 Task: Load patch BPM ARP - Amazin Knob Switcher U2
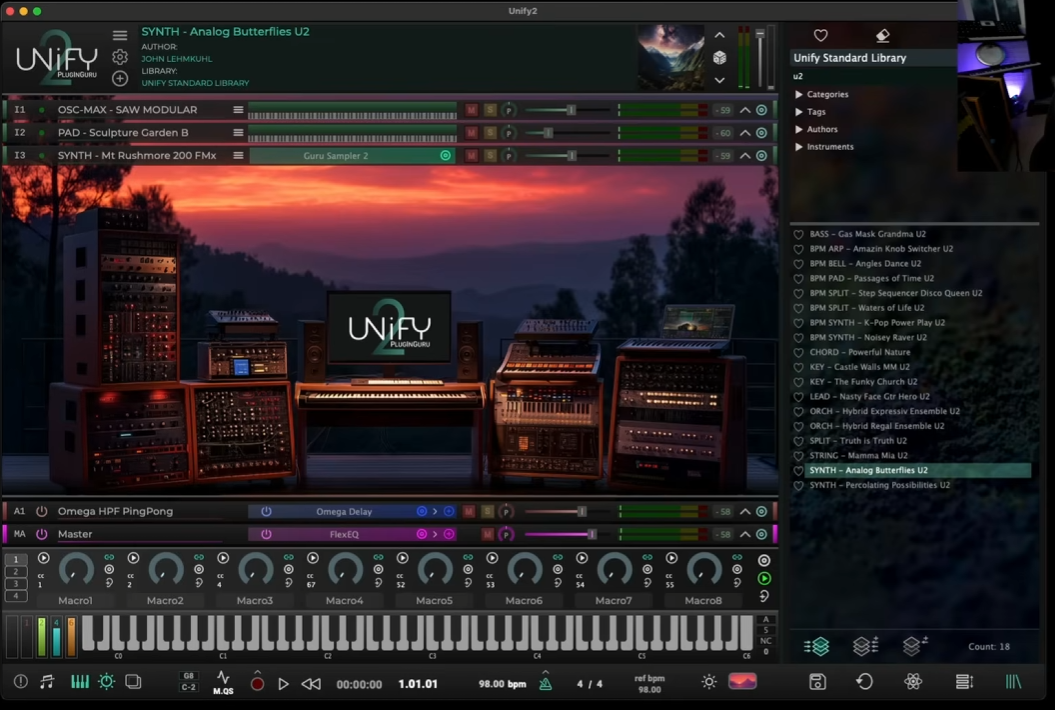881,249
